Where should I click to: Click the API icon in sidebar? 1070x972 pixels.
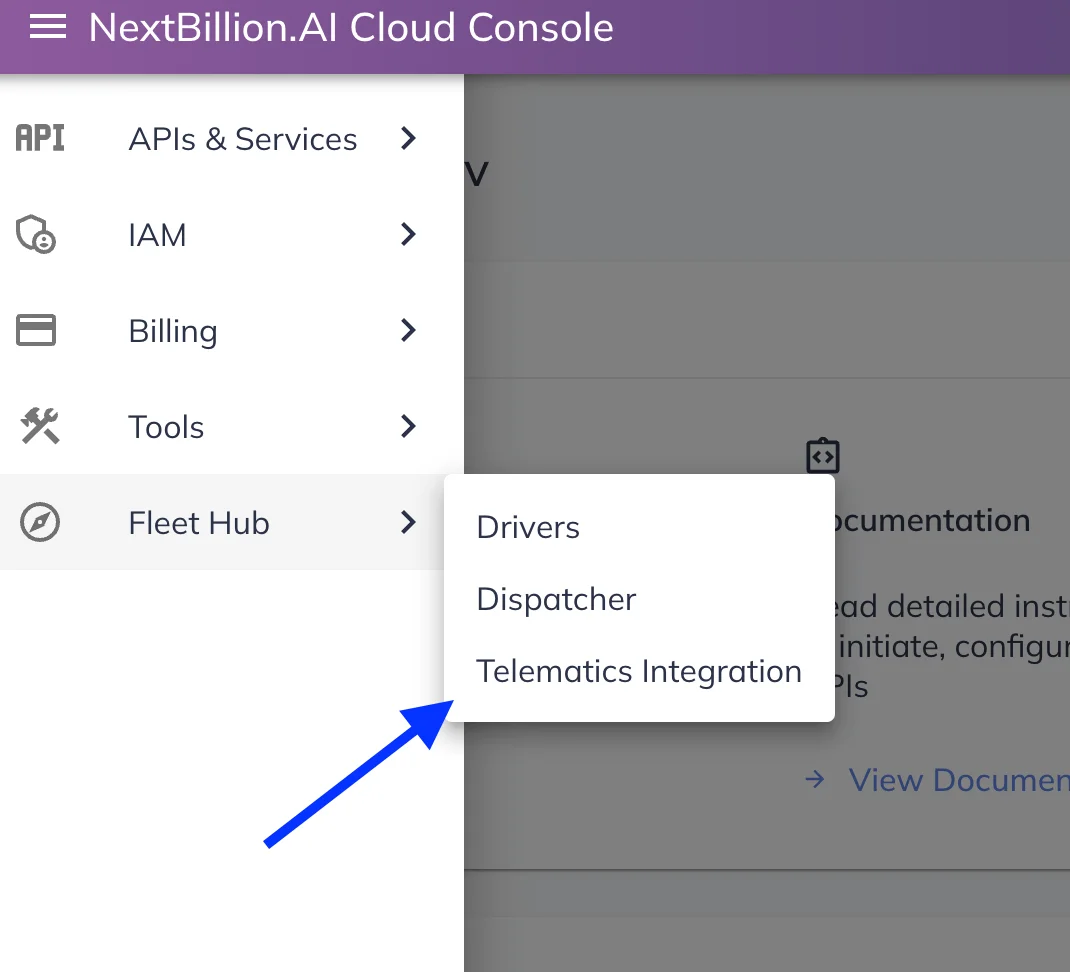(x=40, y=139)
